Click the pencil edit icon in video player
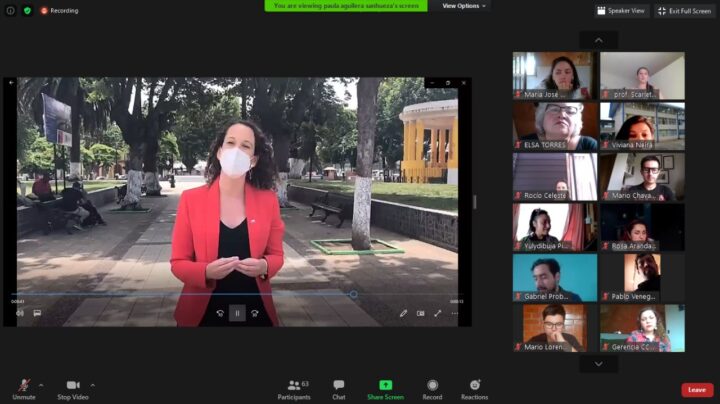Viewport: 720px width, 404px height. pos(404,313)
